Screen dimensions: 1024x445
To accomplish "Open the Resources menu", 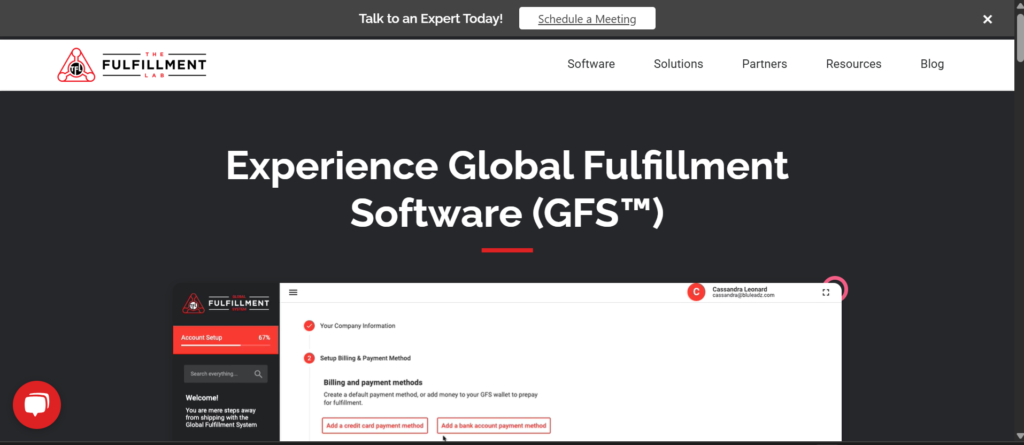I will click(x=854, y=64).
